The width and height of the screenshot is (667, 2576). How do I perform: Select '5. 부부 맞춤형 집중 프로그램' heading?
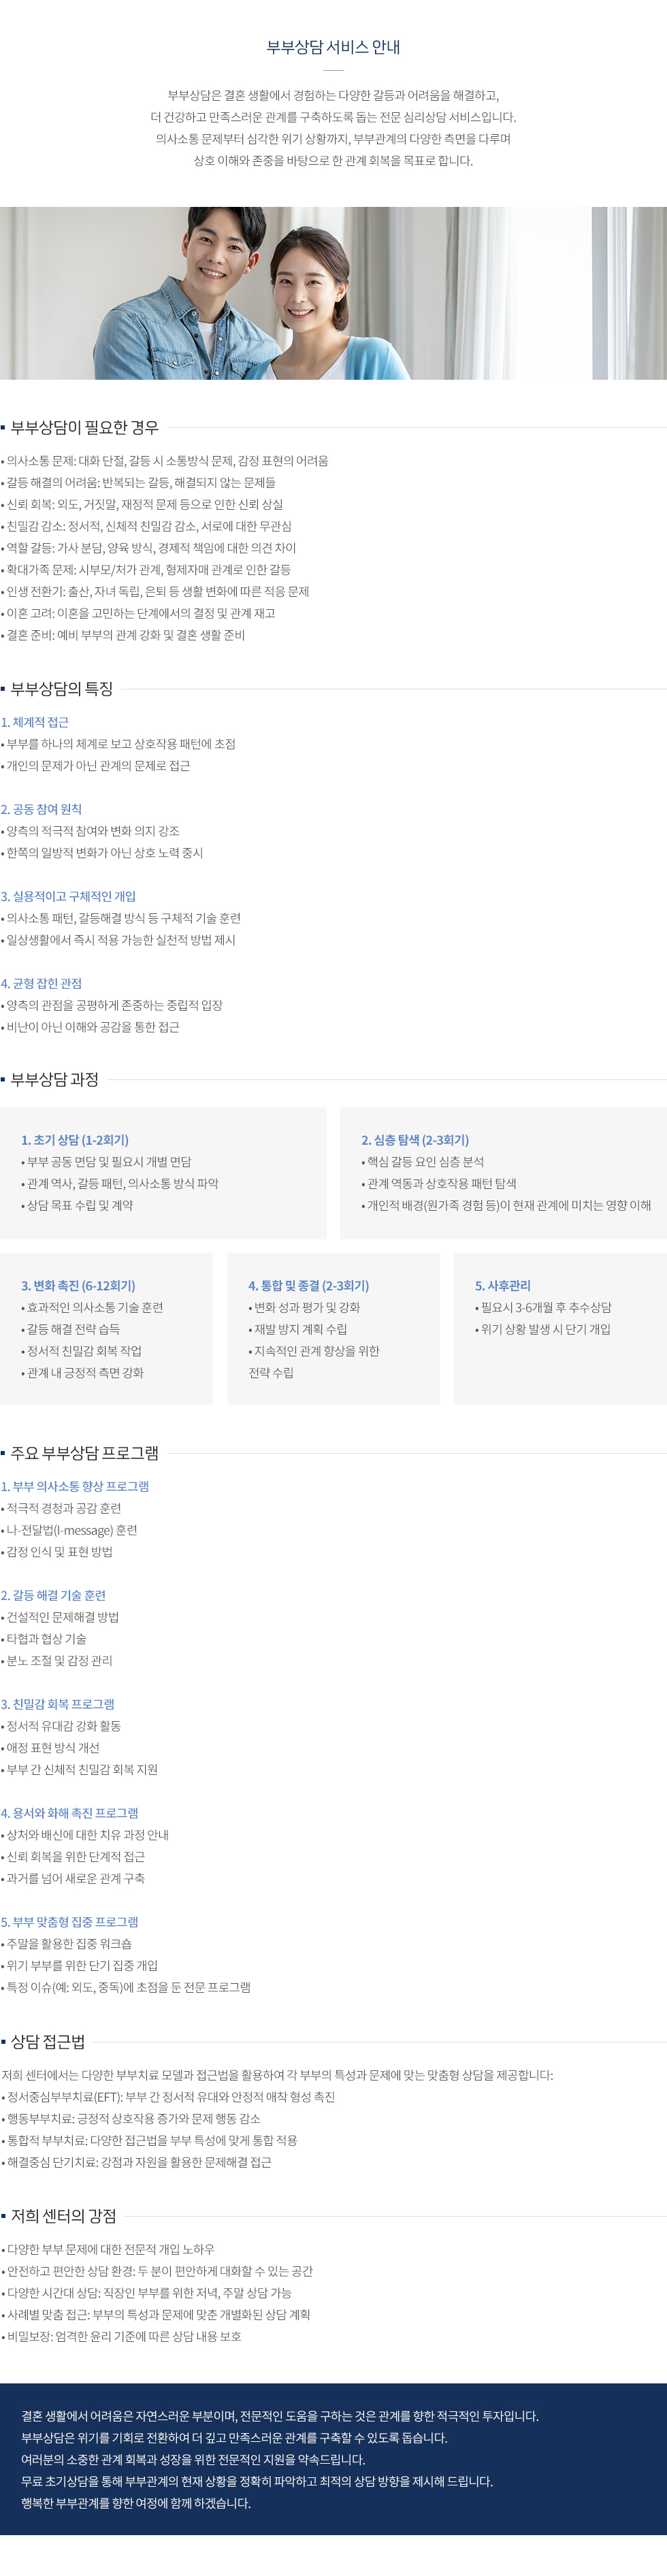click(x=70, y=1922)
